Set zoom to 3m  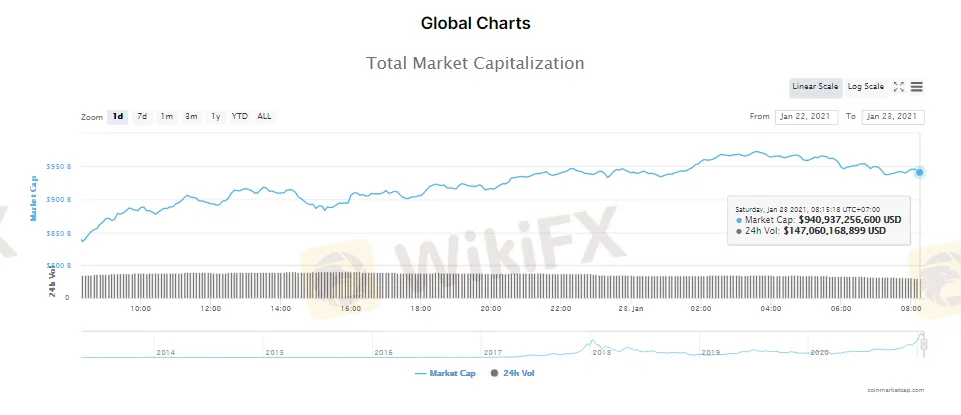click(191, 116)
